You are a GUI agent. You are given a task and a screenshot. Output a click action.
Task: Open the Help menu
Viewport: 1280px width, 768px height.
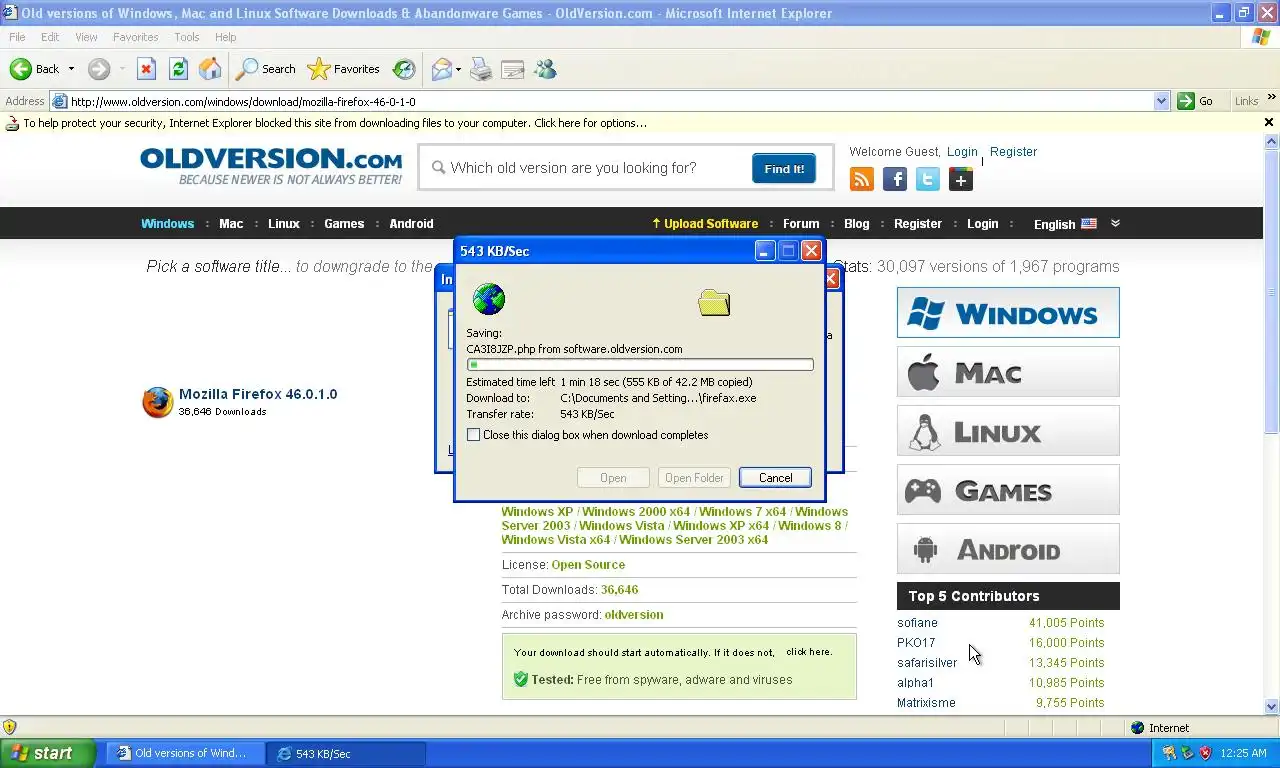click(x=225, y=37)
